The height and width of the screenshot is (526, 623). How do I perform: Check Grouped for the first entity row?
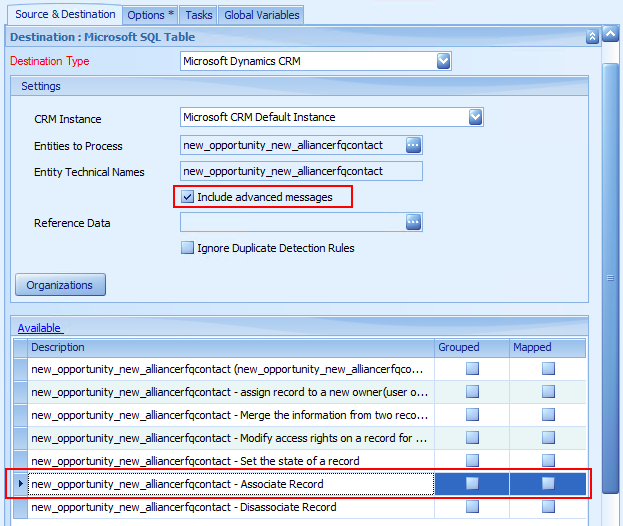click(472, 369)
